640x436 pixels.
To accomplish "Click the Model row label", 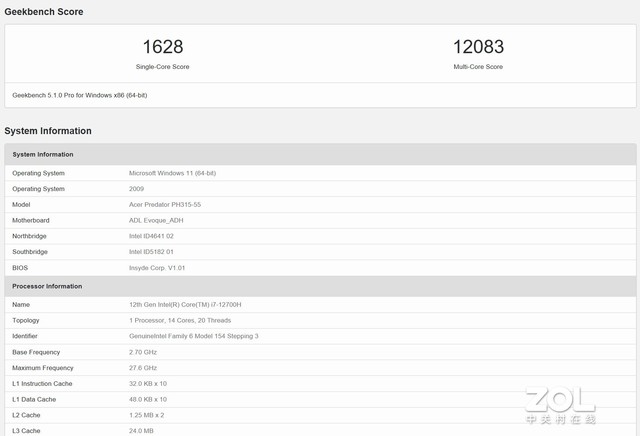I will pos(21,205).
